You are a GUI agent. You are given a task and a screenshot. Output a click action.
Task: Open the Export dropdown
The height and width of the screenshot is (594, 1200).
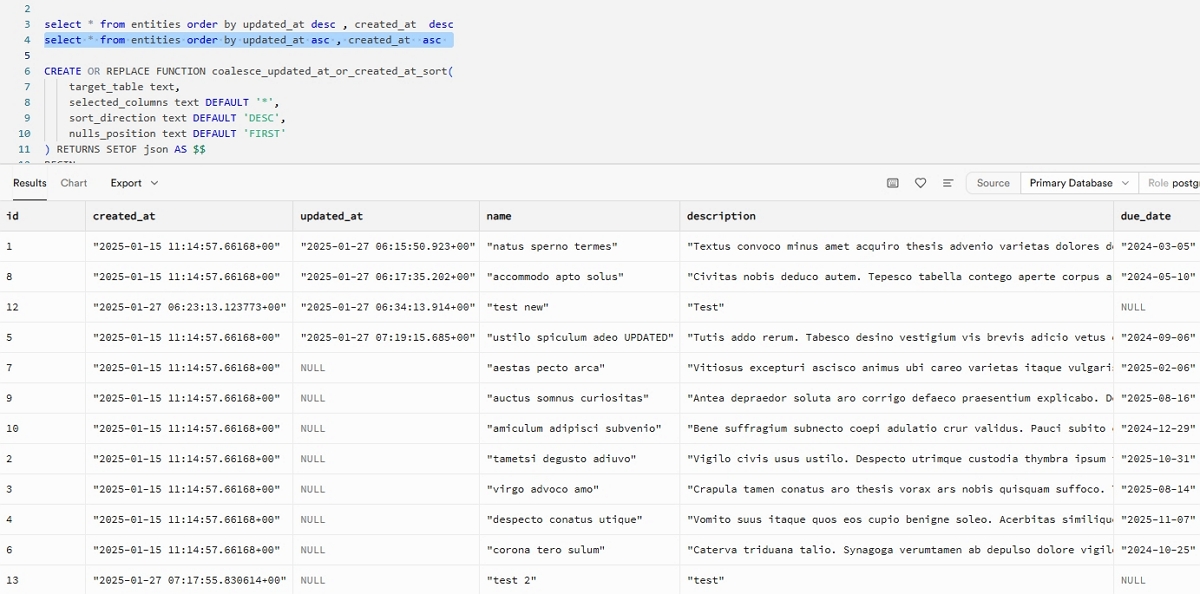point(134,183)
